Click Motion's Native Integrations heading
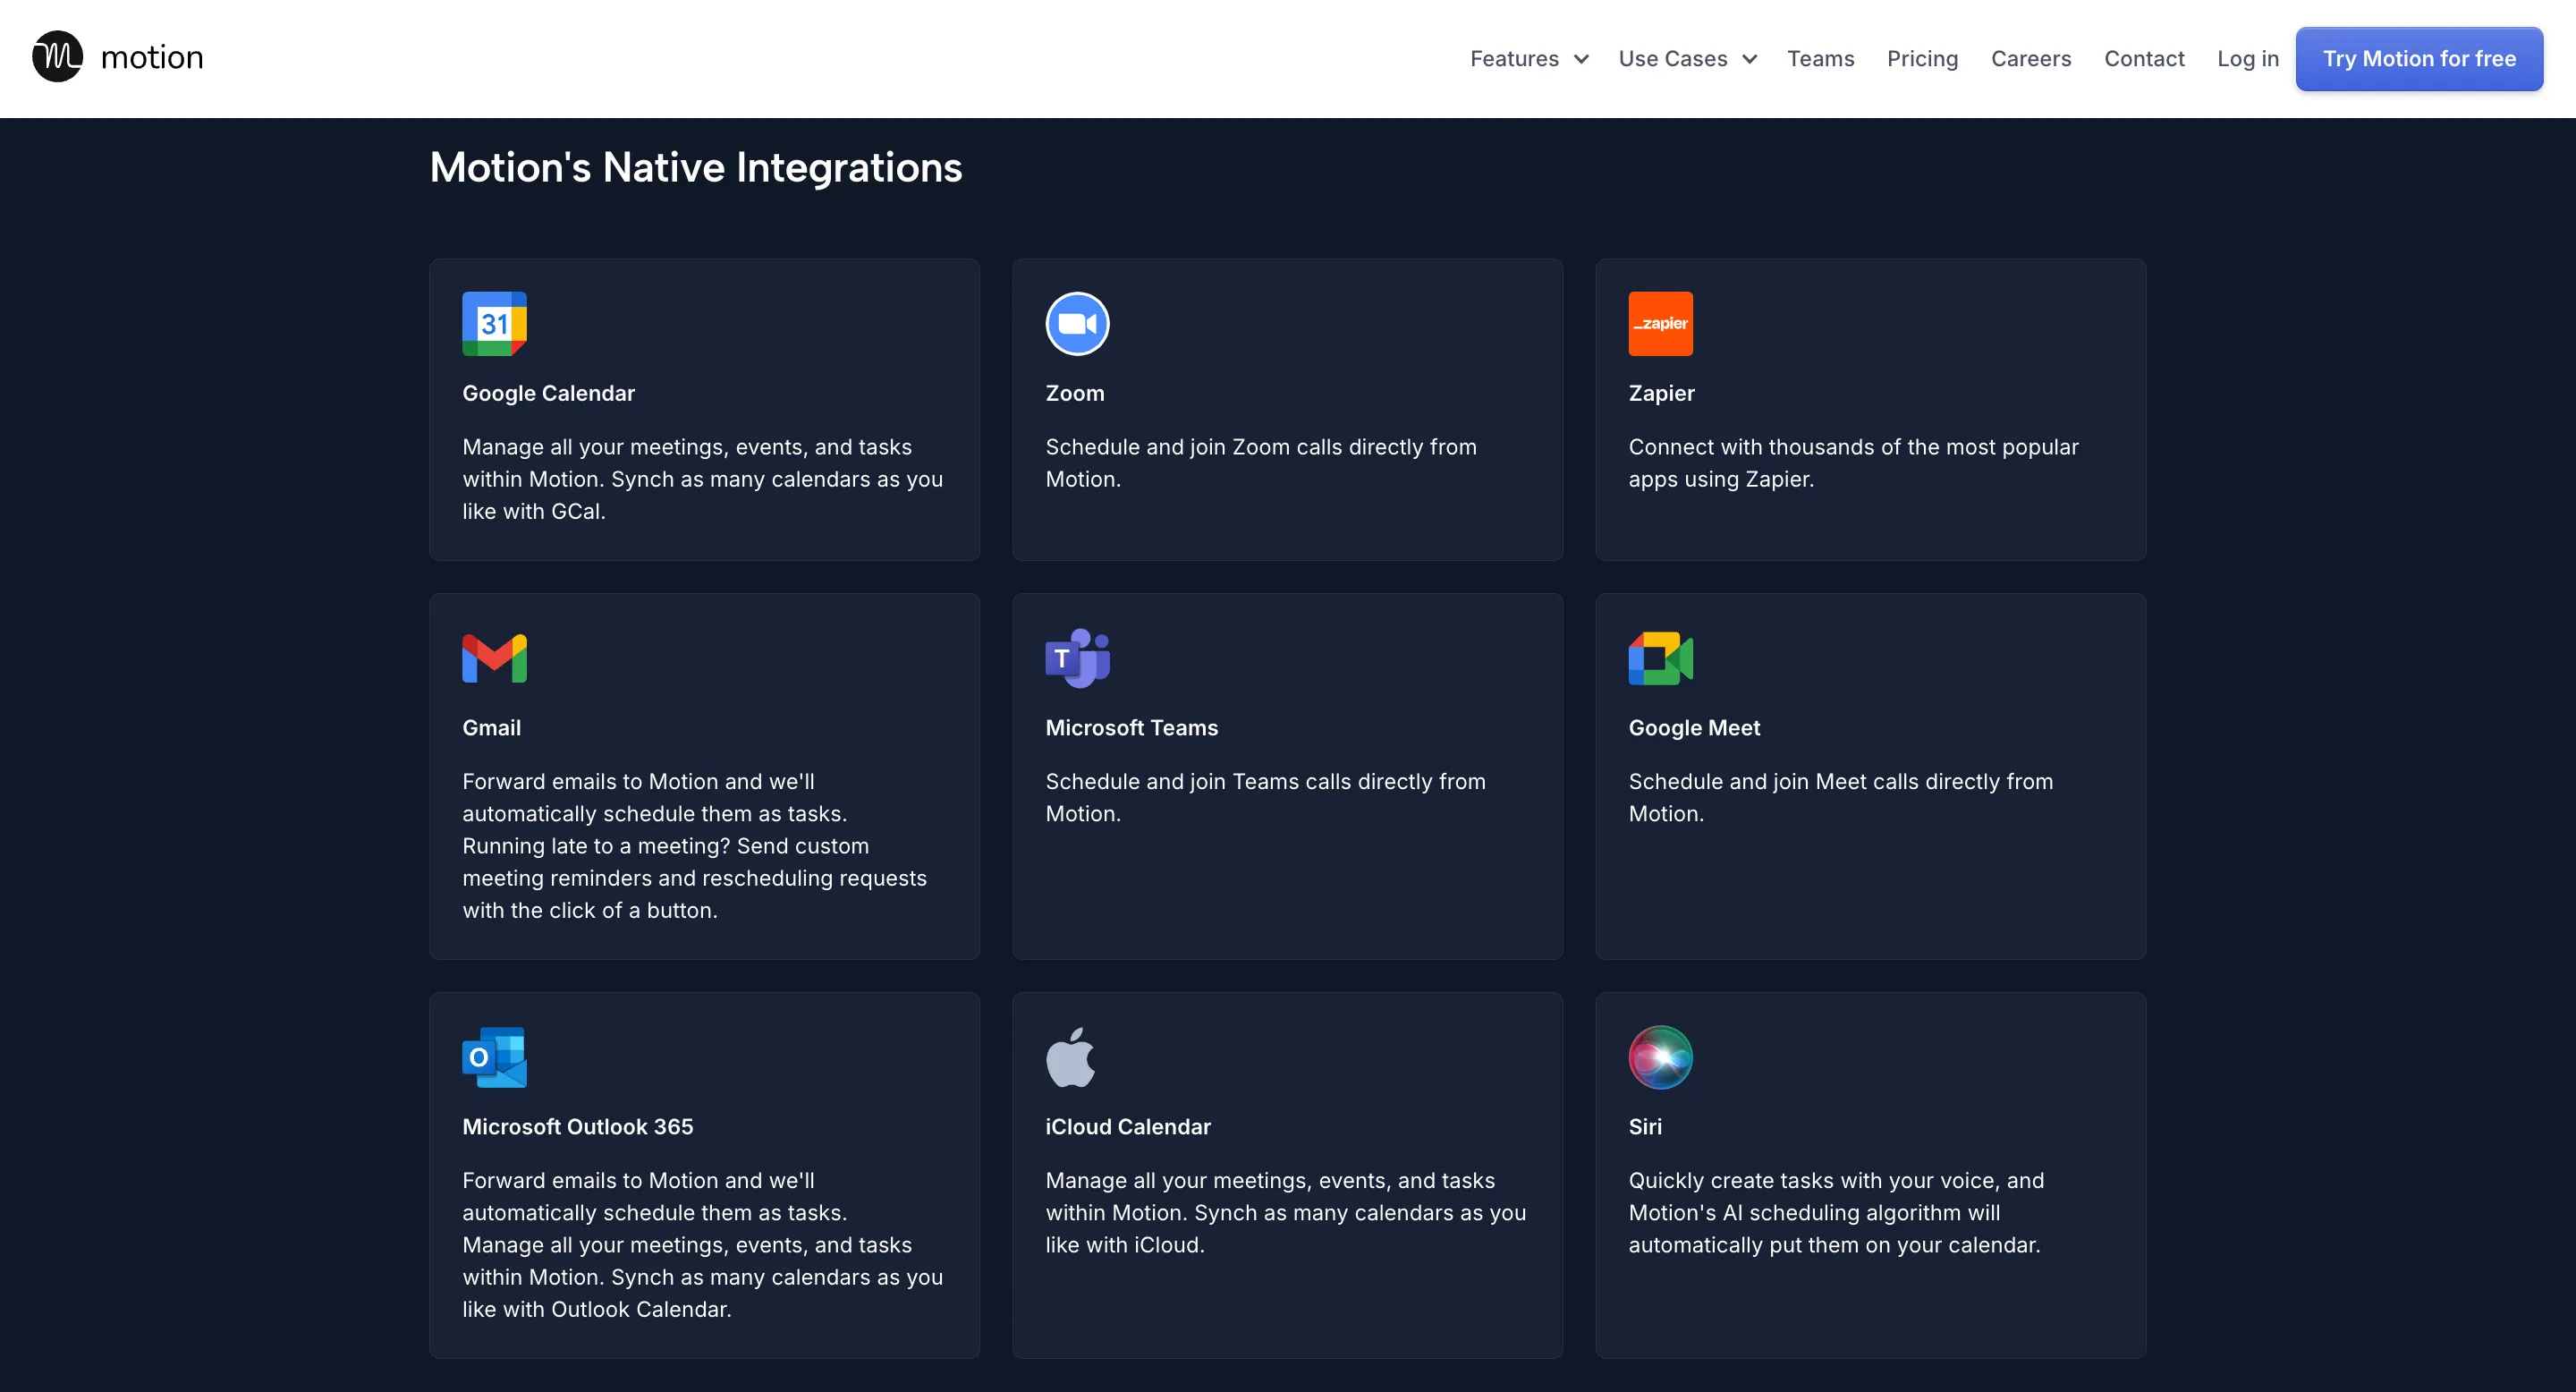2576x1392 pixels. (x=695, y=167)
